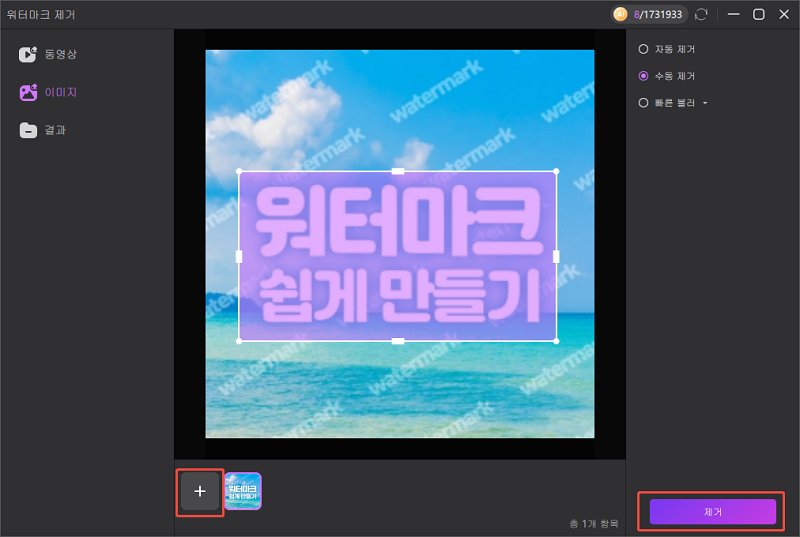This screenshot has width=800, height=537.
Task: Click the top-left corner selection handle
Action: pyautogui.click(x=239, y=171)
